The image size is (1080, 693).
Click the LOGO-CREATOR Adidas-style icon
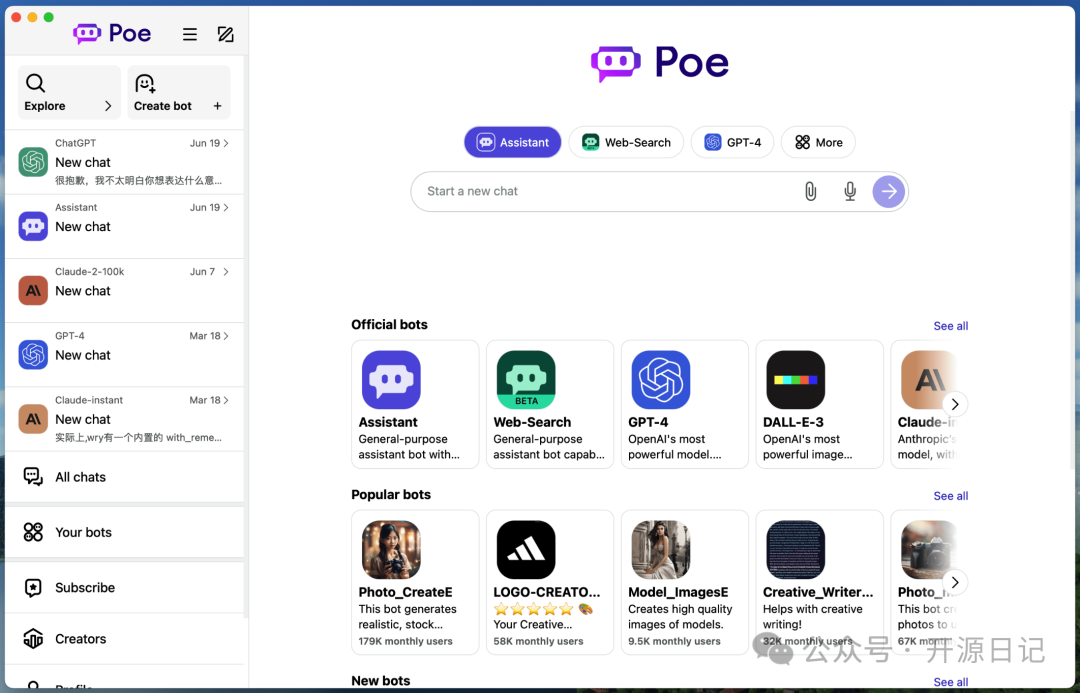click(526, 550)
